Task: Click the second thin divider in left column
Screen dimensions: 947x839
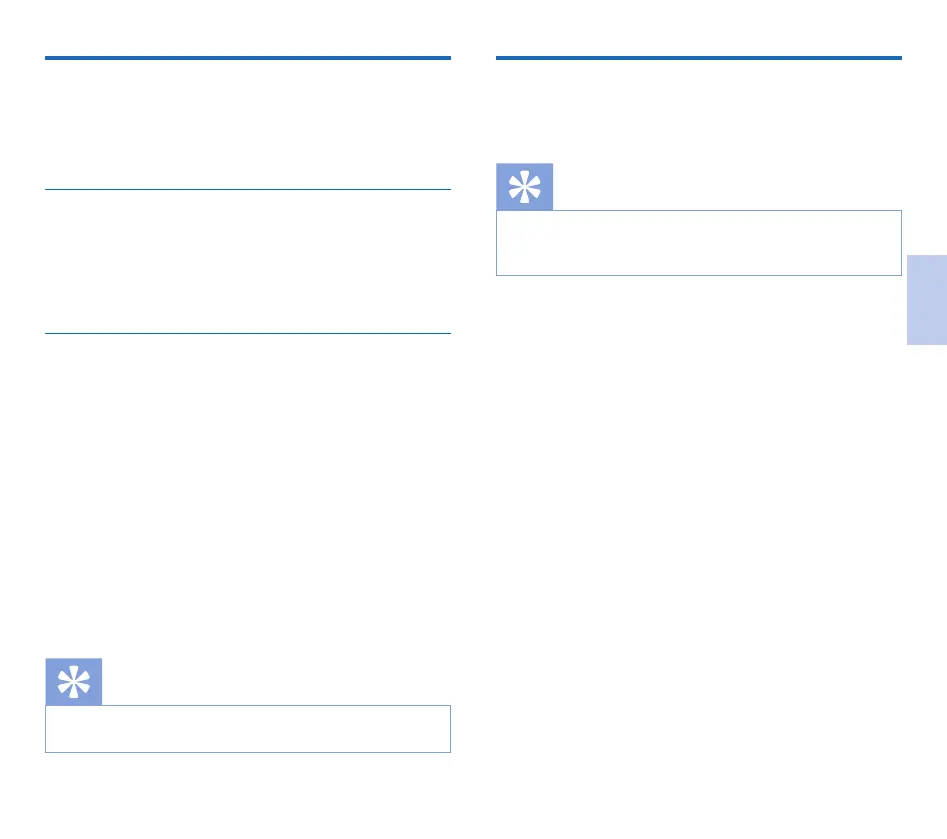Action: [248, 334]
